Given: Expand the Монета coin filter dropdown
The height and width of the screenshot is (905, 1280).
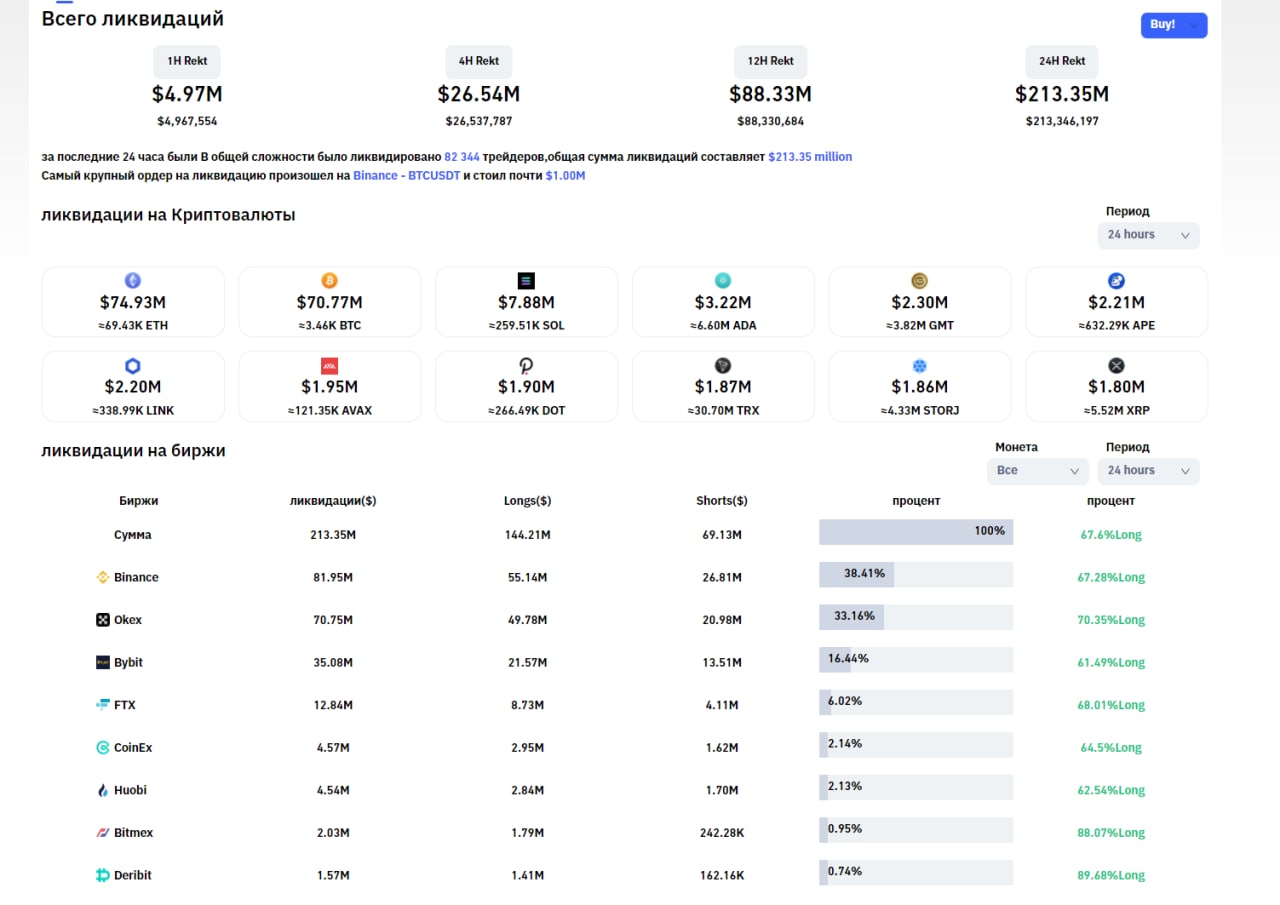Looking at the screenshot, I should [x=1037, y=471].
